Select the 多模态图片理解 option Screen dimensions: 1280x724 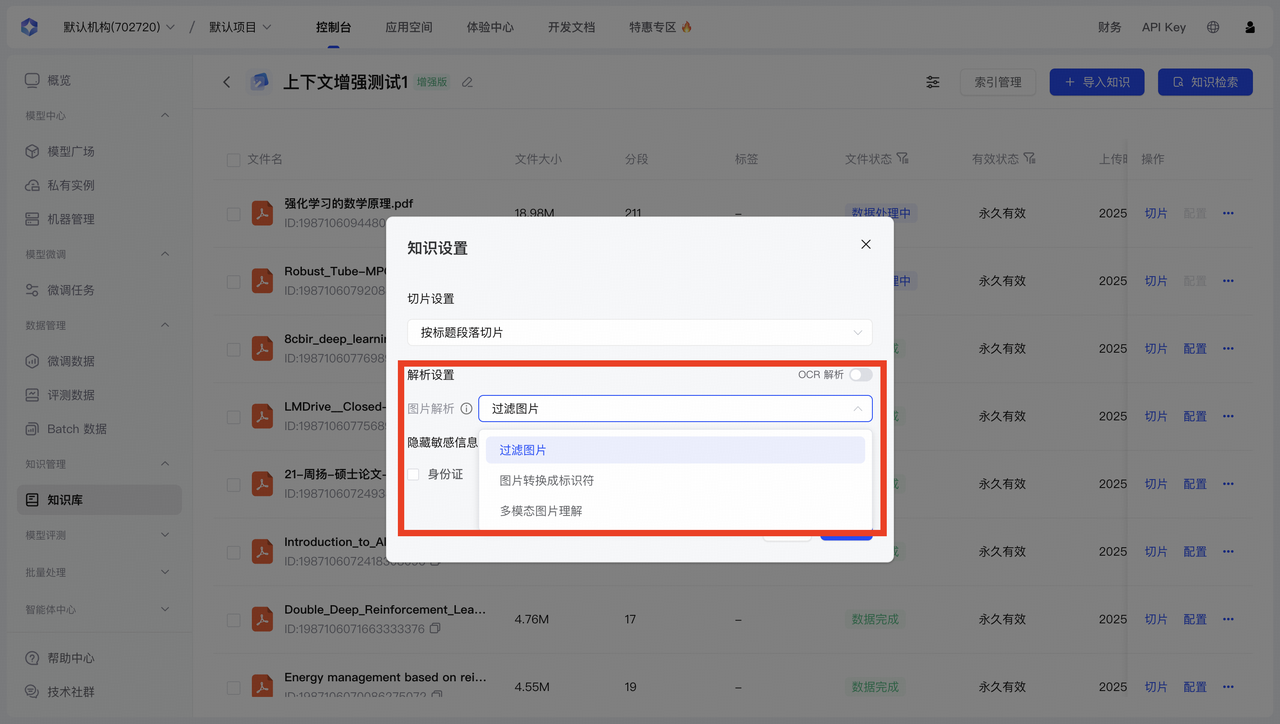tap(541, 511)
